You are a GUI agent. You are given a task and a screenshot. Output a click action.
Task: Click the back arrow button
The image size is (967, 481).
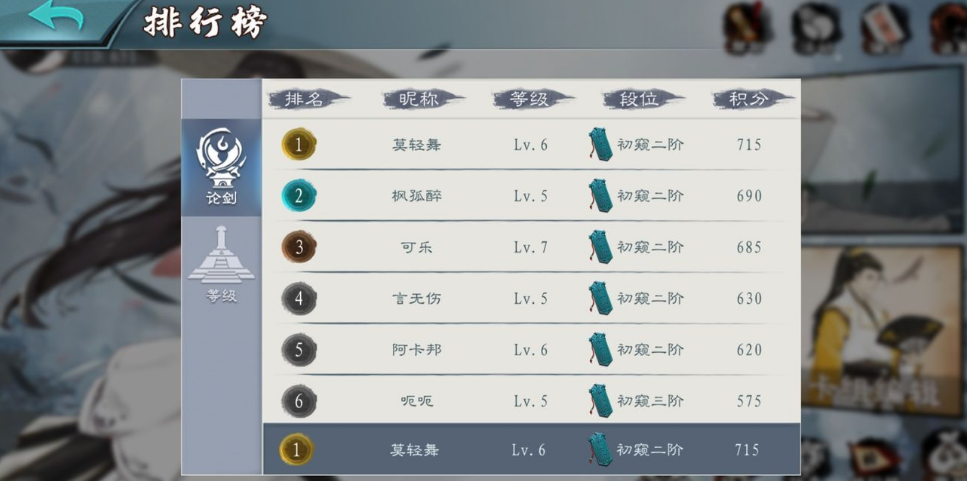click(x=57, y=17)
